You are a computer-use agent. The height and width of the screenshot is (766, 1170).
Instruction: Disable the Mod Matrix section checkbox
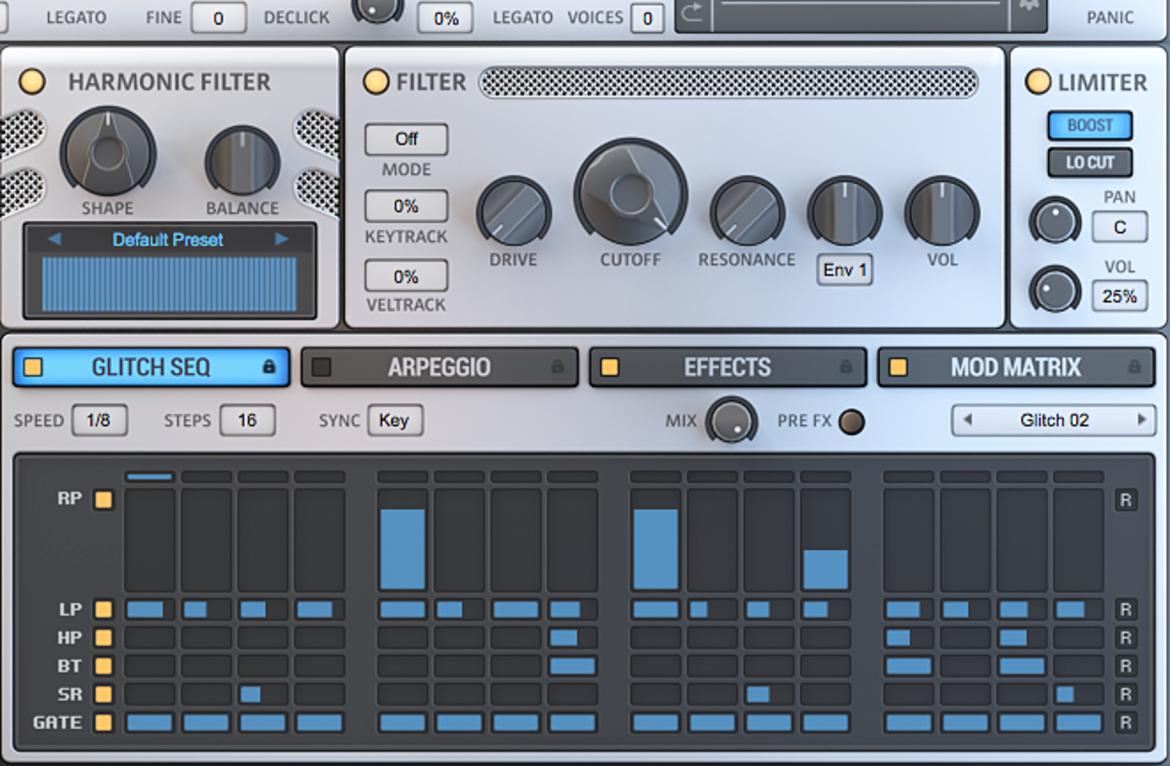coord(898,366)
